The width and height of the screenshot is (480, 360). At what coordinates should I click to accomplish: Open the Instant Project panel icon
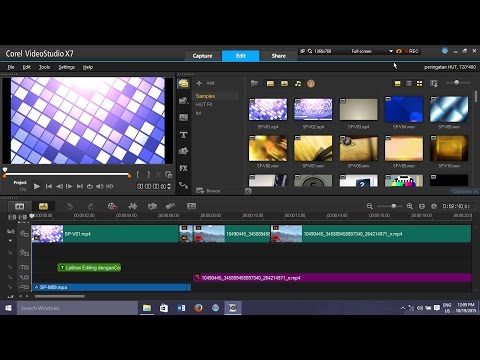point(184,100)
